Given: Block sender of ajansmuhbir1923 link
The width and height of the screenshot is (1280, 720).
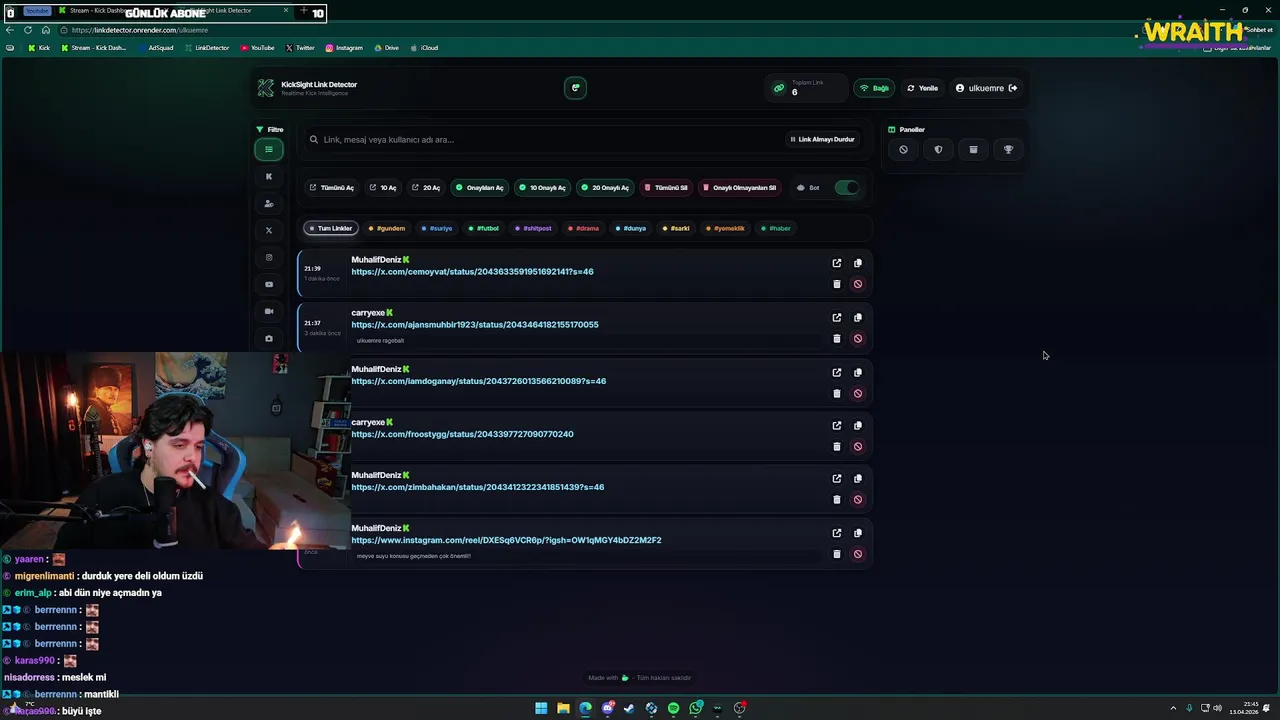Looking at the screenshot, I should (857, 338).
